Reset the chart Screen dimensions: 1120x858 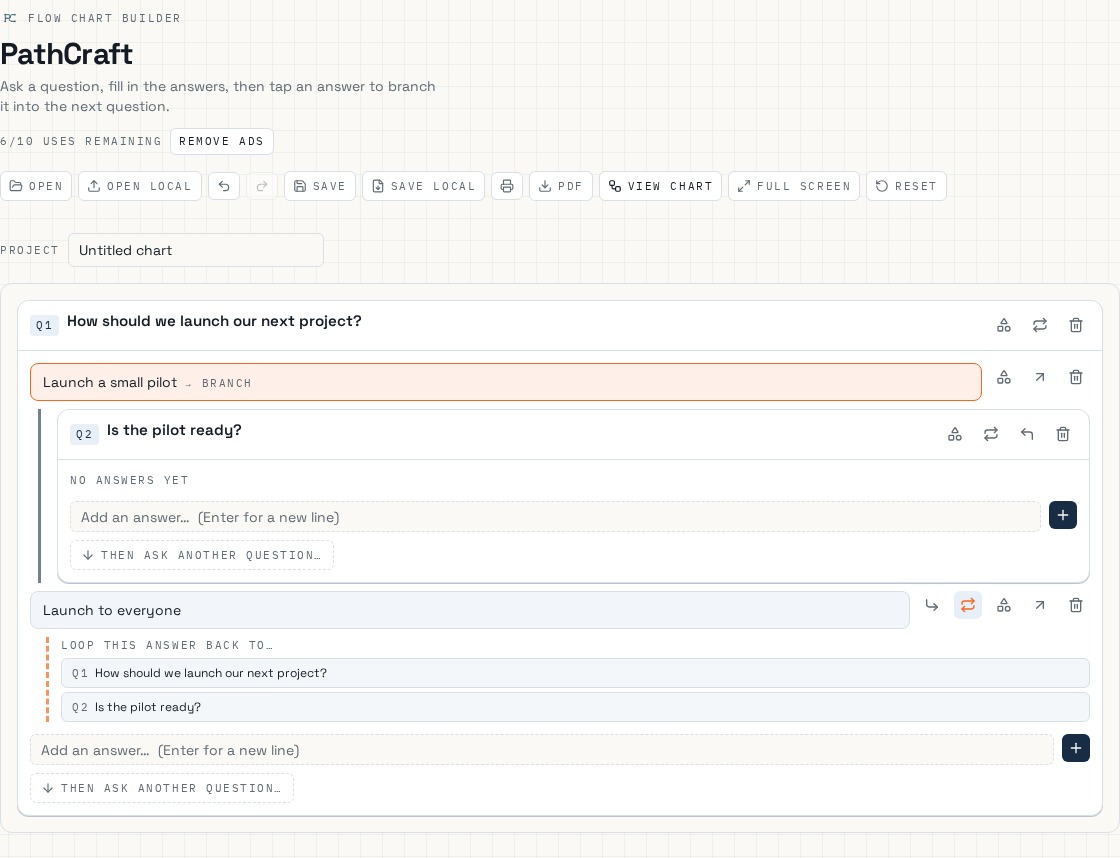tap(906, 186)
